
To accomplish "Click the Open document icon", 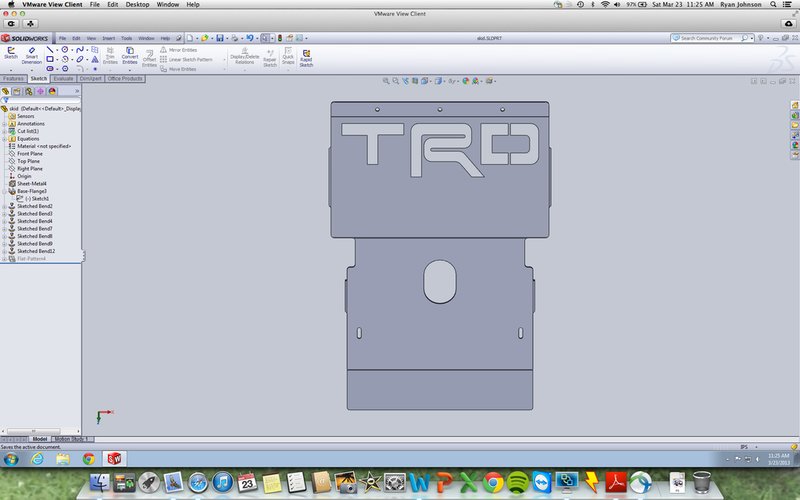I will (x=205, y=38).
